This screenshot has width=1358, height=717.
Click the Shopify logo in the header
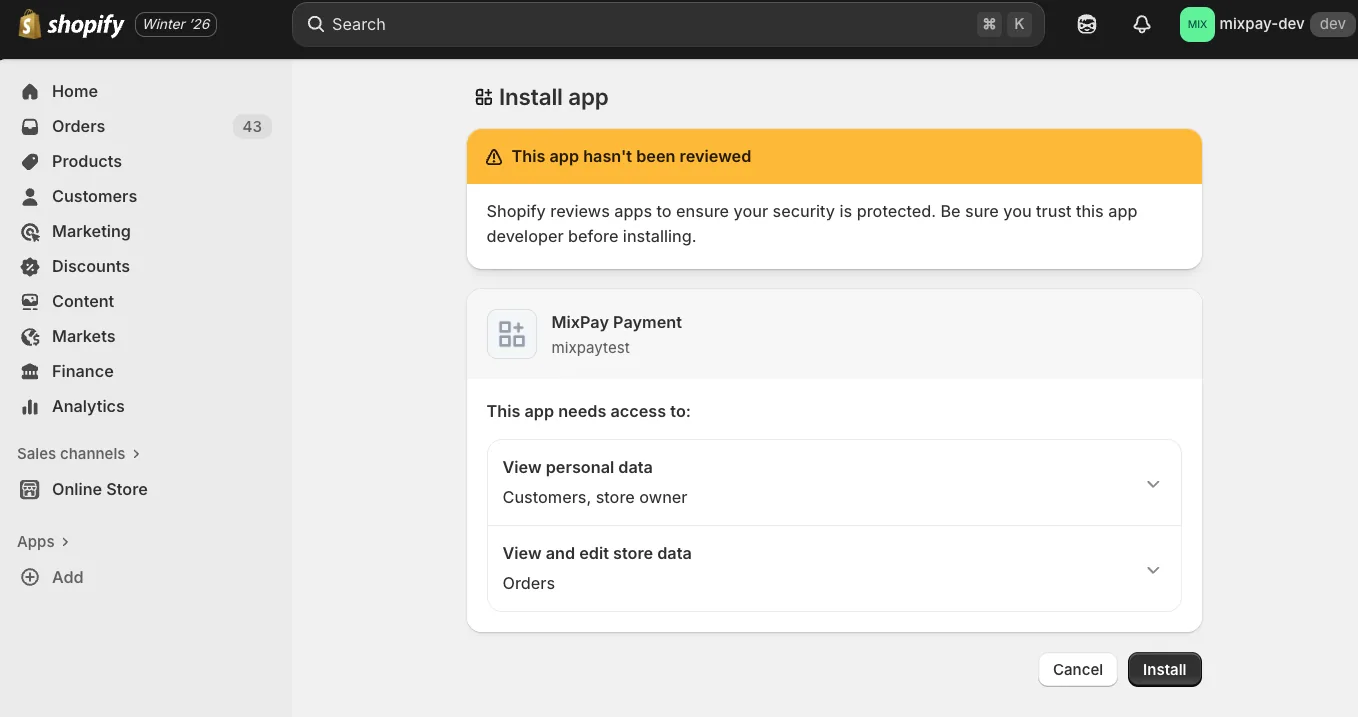tap(71, 24)
